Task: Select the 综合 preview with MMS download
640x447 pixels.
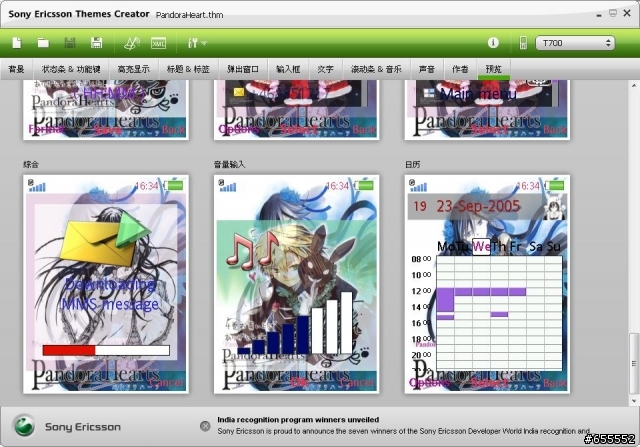Action: coord(106,284)
